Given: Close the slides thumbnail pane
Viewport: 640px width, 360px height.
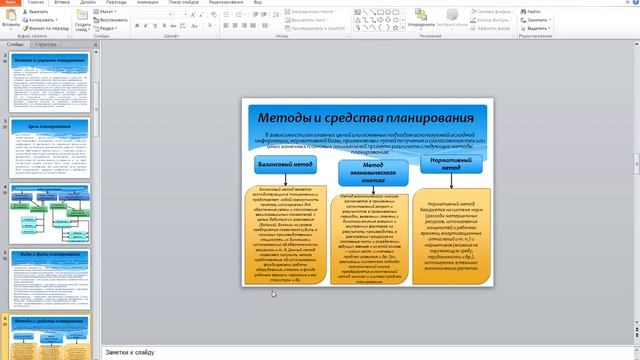Looking at the screenshot, I should (96, 44).
